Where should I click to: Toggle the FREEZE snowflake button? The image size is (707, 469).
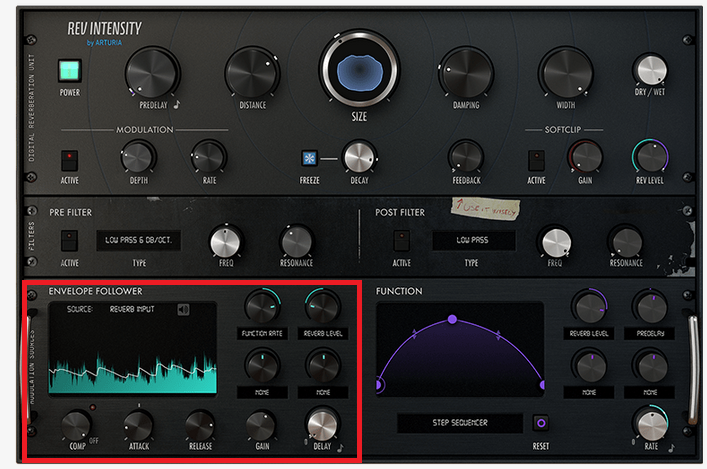click(309, 158)
